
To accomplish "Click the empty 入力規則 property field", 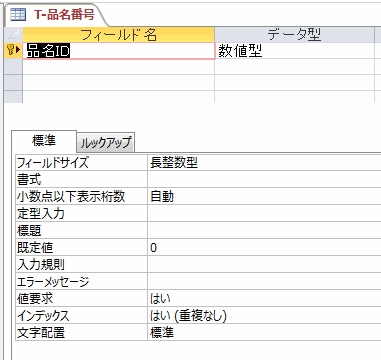I will click(264, 265).
